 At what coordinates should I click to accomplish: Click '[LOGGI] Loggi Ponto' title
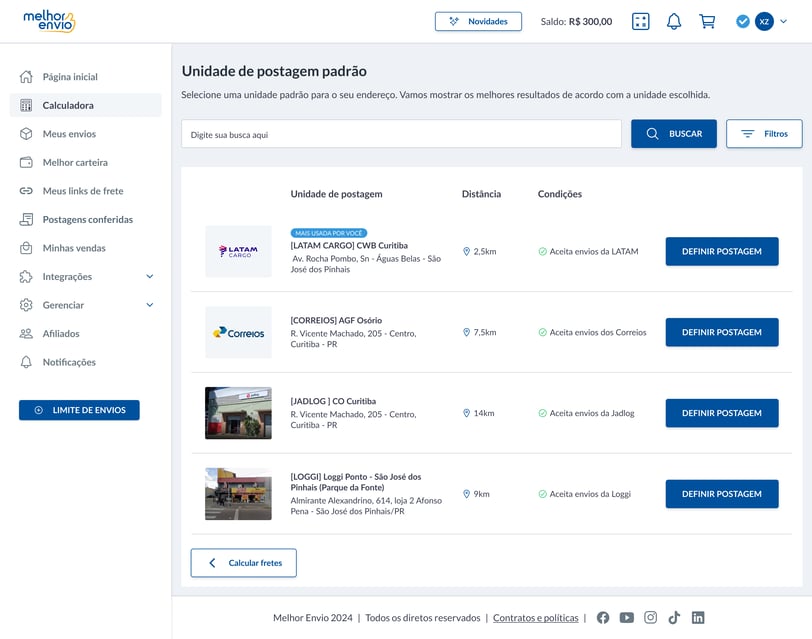click(x=356, y=482)
